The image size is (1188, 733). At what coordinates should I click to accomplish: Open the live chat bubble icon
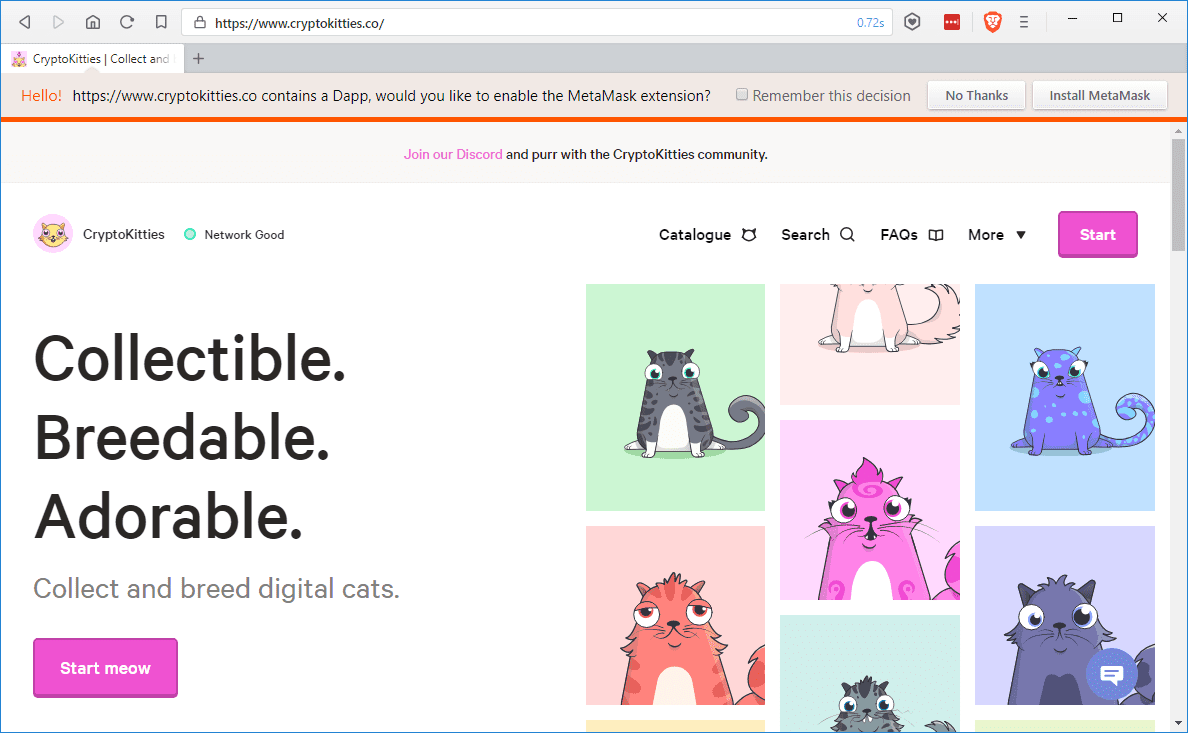(1111, 674)
